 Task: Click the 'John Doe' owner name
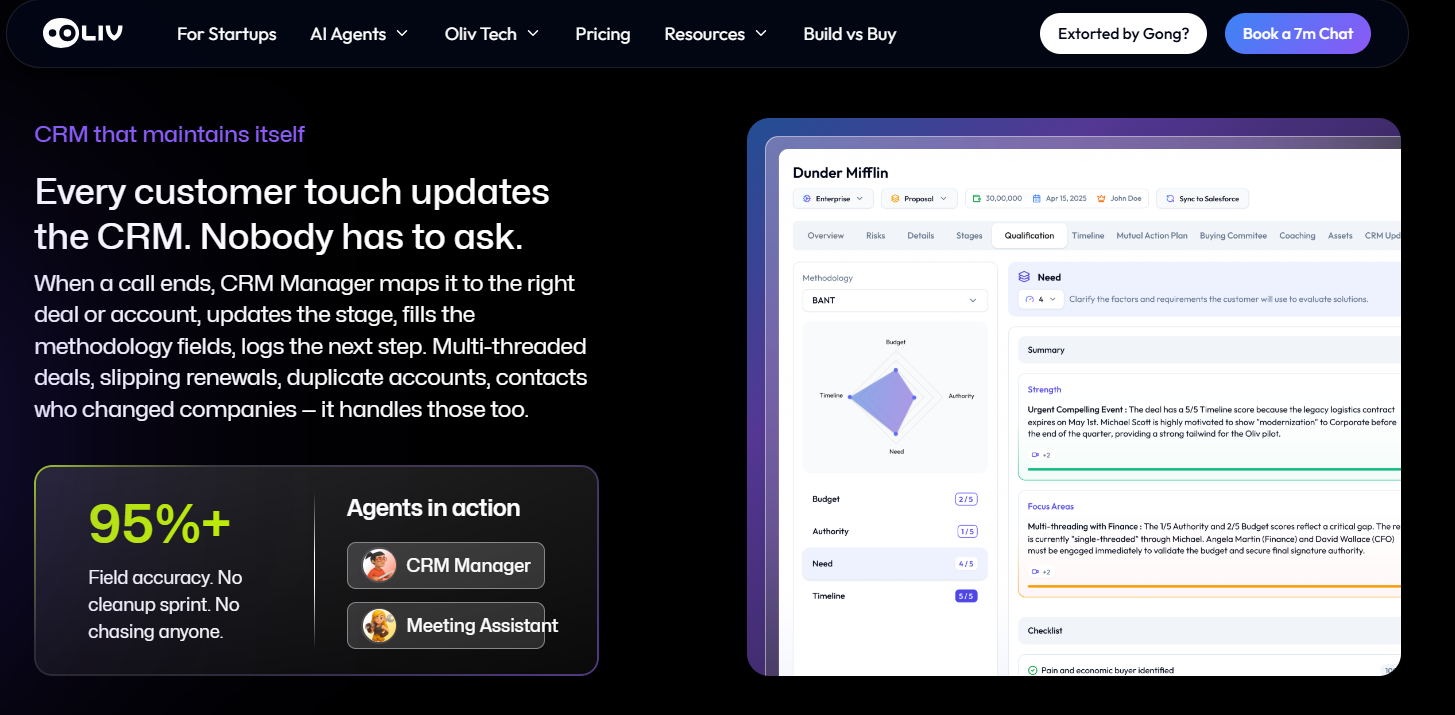click(1125, 199)
